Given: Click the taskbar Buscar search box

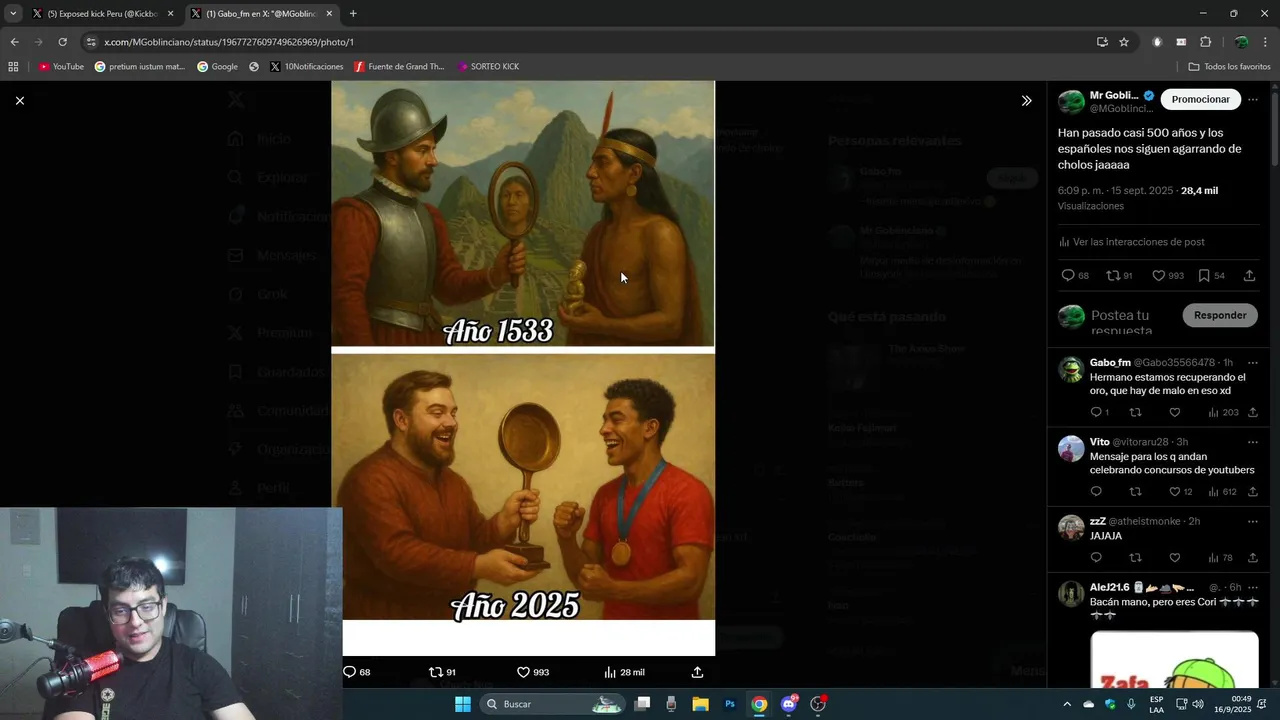Looking at the screenshot, I should pos(553,704).
